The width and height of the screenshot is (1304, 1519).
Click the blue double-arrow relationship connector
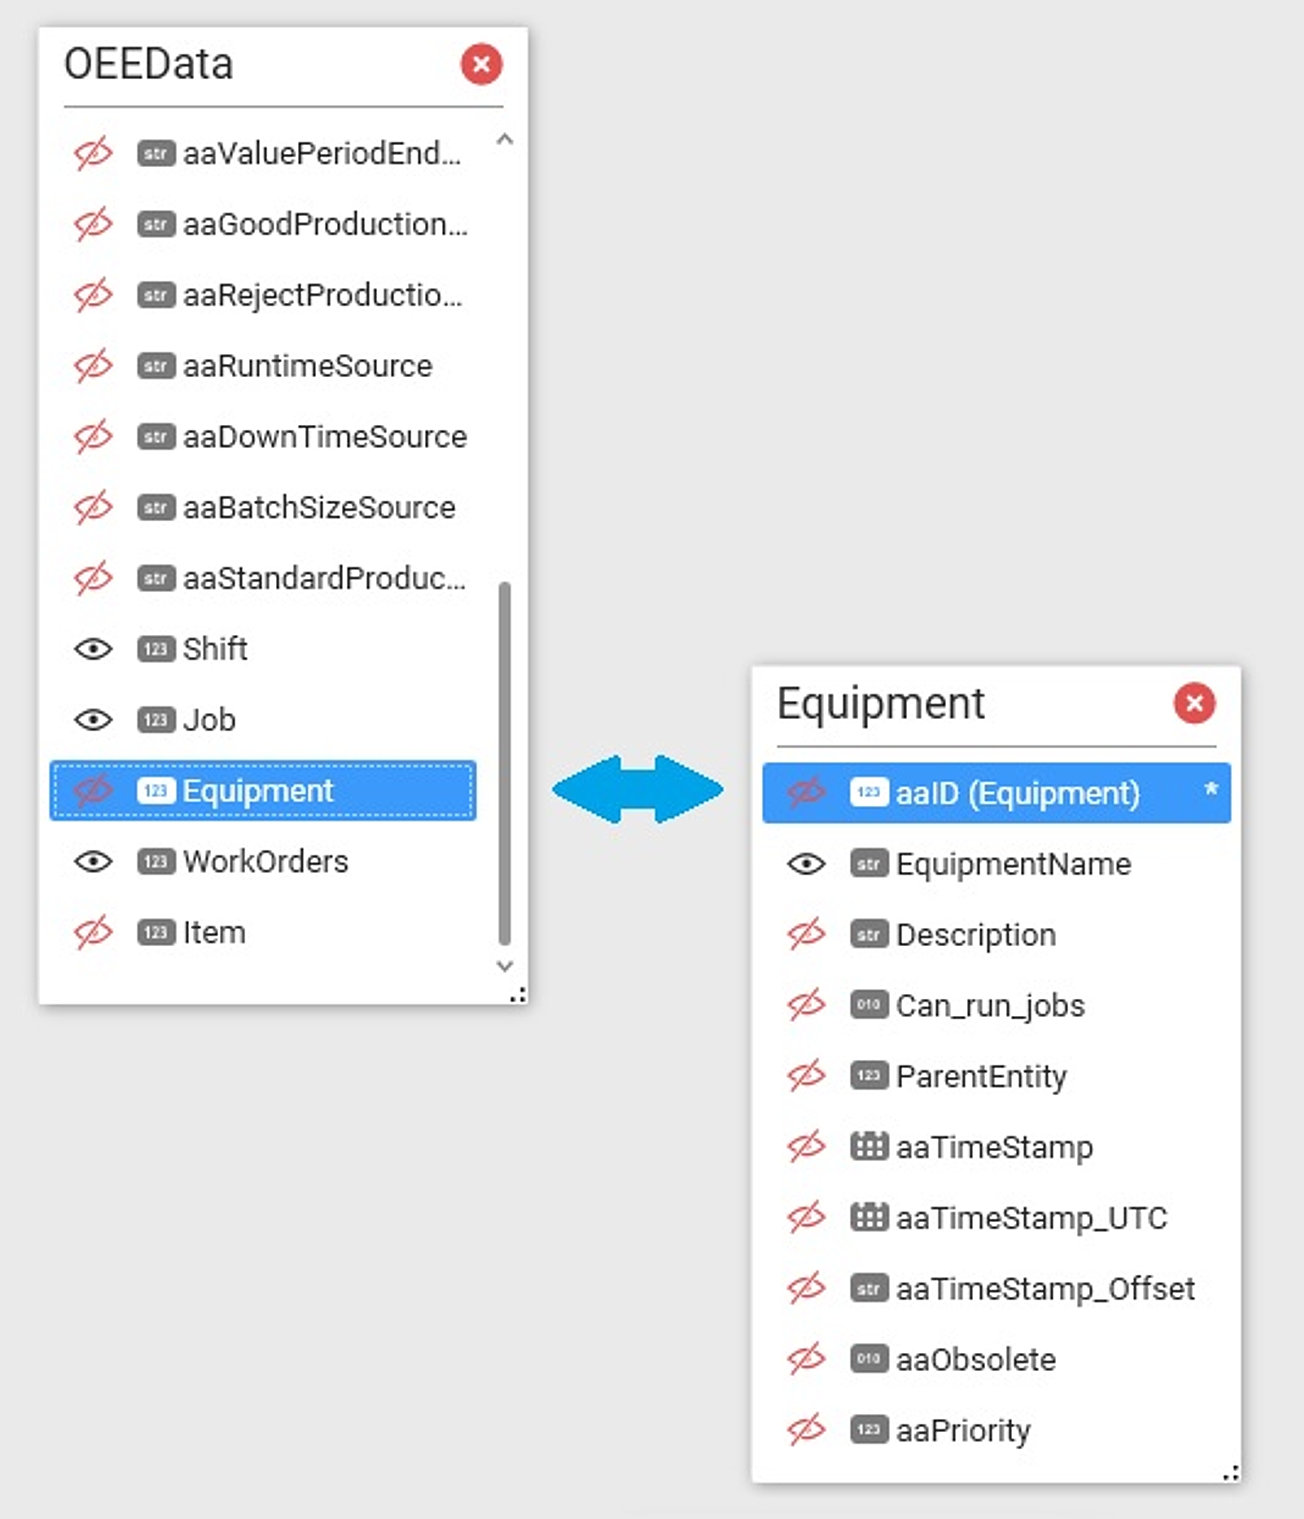tap(637, 789)
